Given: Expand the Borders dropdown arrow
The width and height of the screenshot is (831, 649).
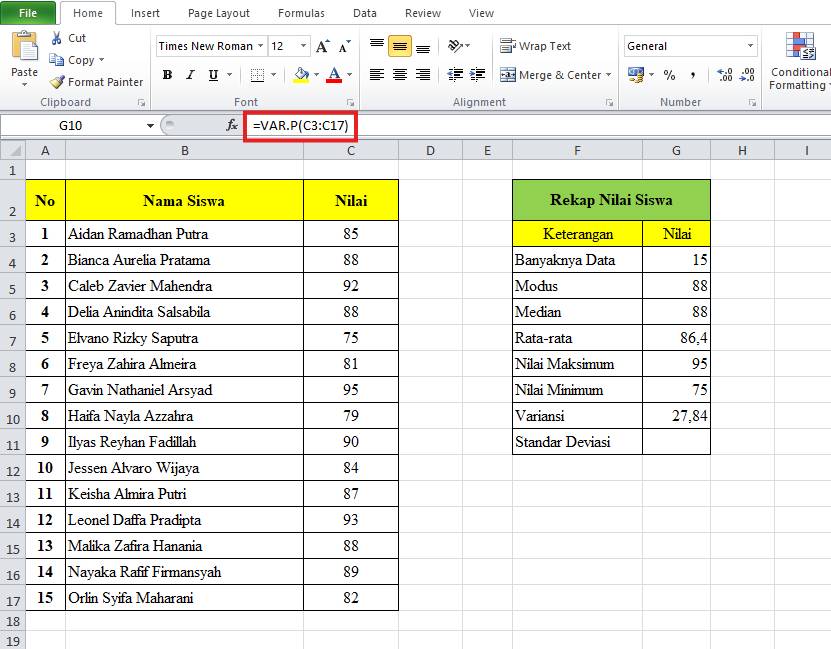Looking at the screenshot, I should [273, 75].
